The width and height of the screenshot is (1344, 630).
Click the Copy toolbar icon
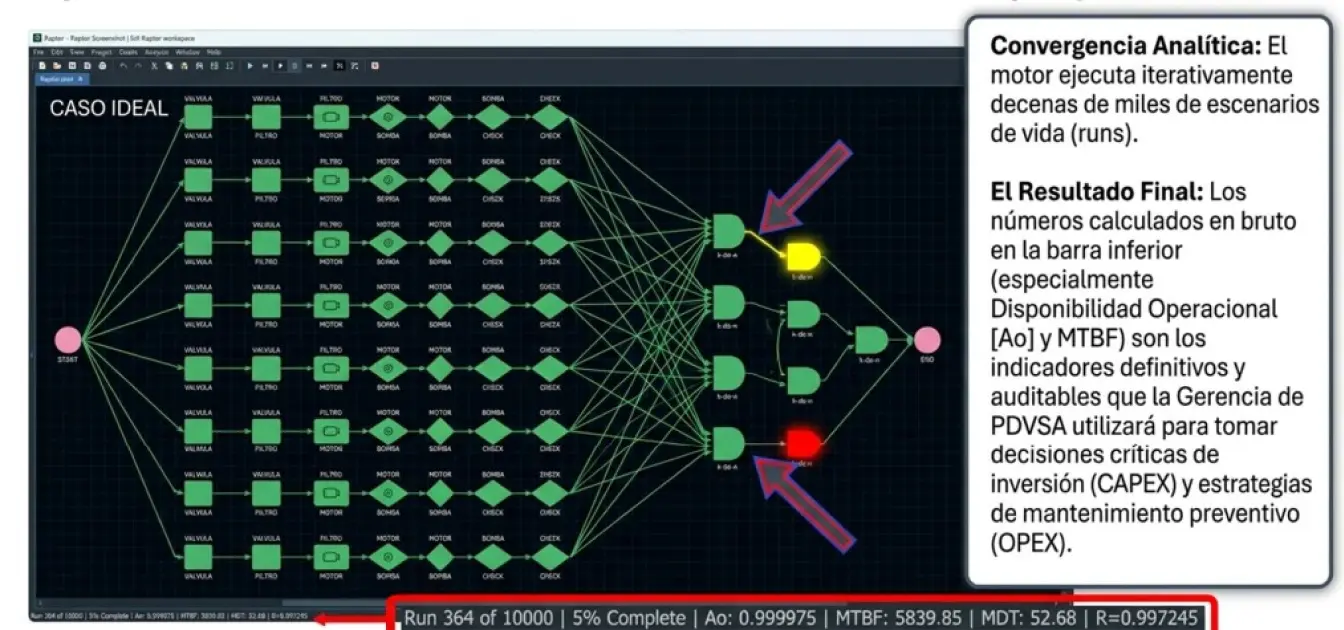169,65
